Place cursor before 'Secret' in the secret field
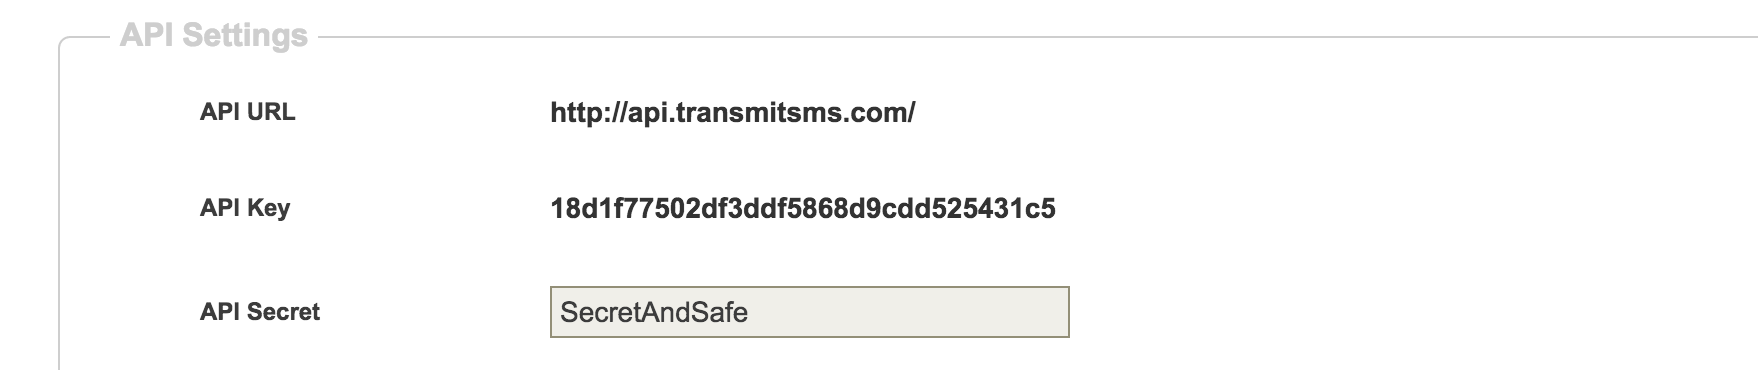1758x370 pixels. coord(560,312)
